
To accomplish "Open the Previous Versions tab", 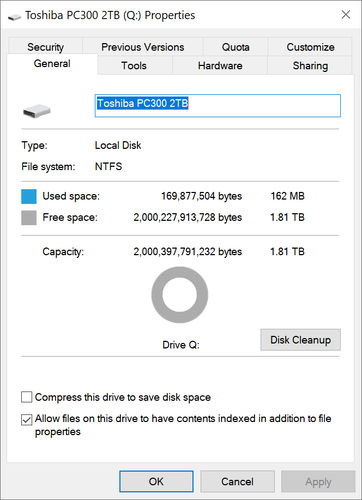I will coord(143,47).
